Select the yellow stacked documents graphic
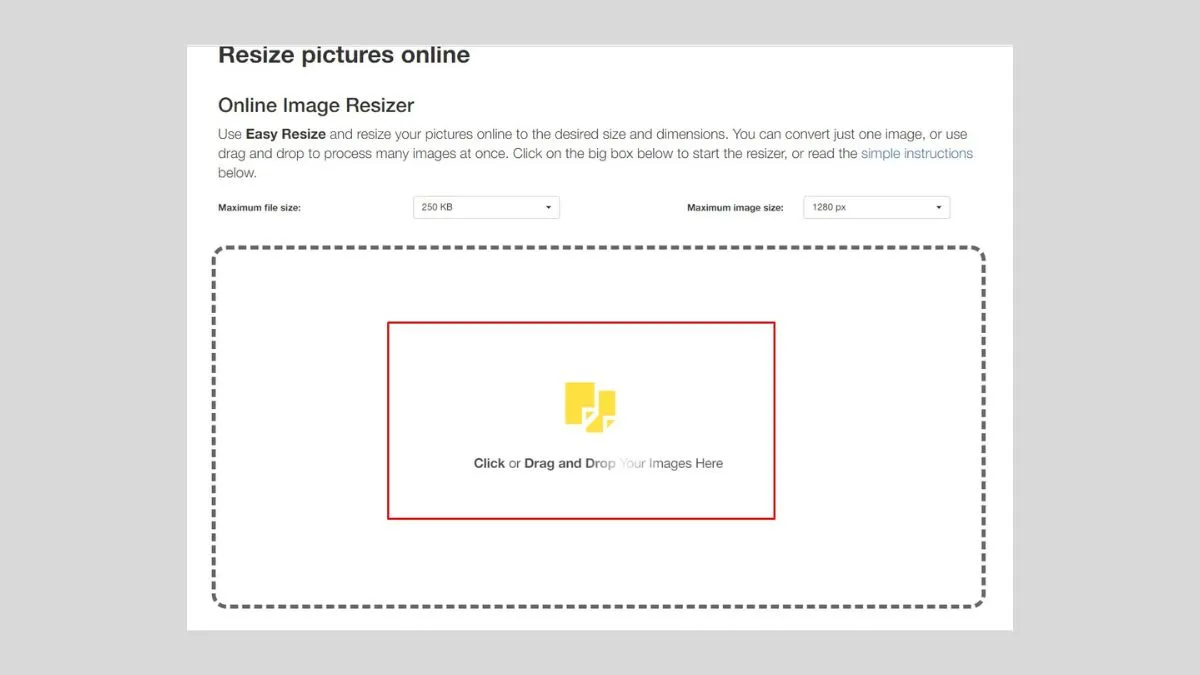The height and width of the screenshot is (675, 1200). [591, 405]
